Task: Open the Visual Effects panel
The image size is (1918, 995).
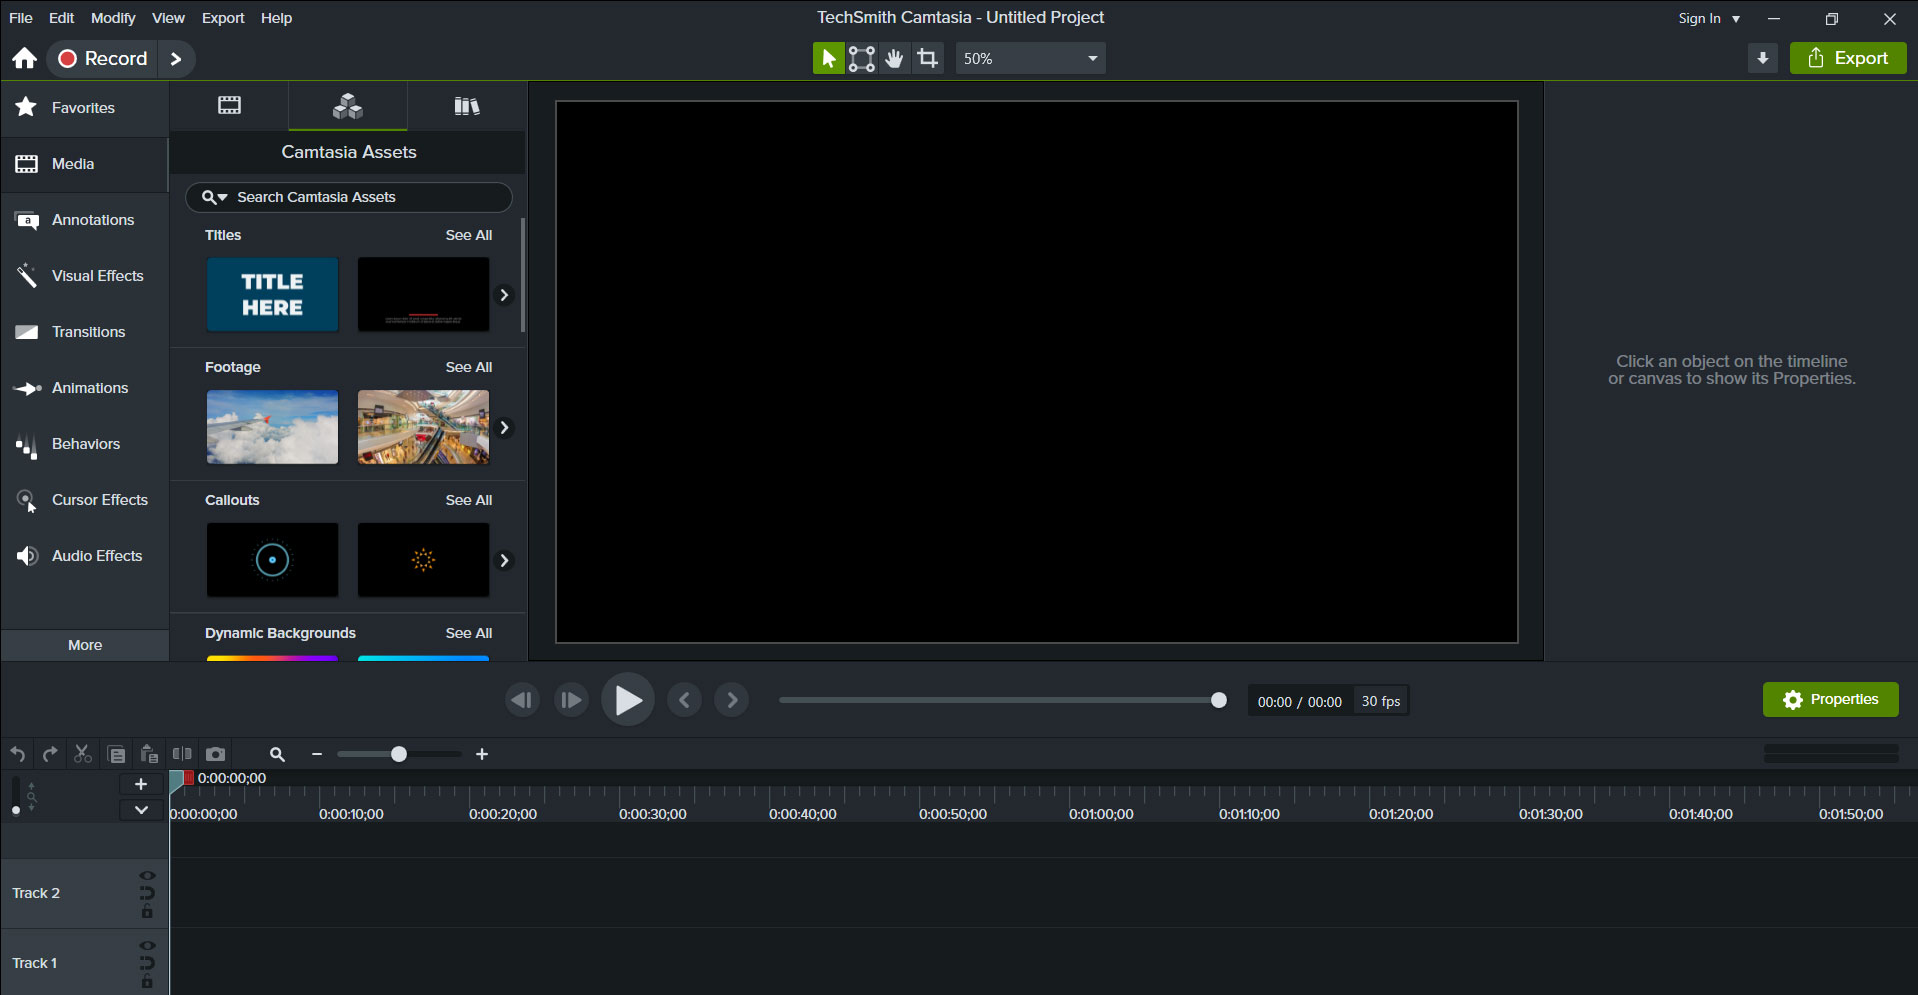Action: (x=84, y=276)
